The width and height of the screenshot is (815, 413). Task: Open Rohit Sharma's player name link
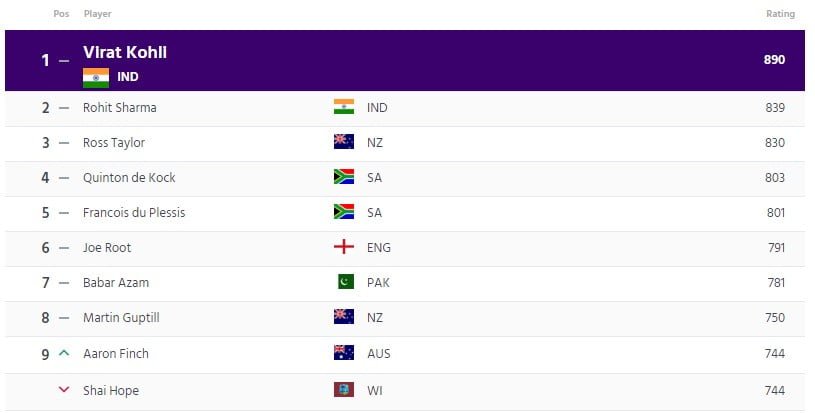[120, 108]
